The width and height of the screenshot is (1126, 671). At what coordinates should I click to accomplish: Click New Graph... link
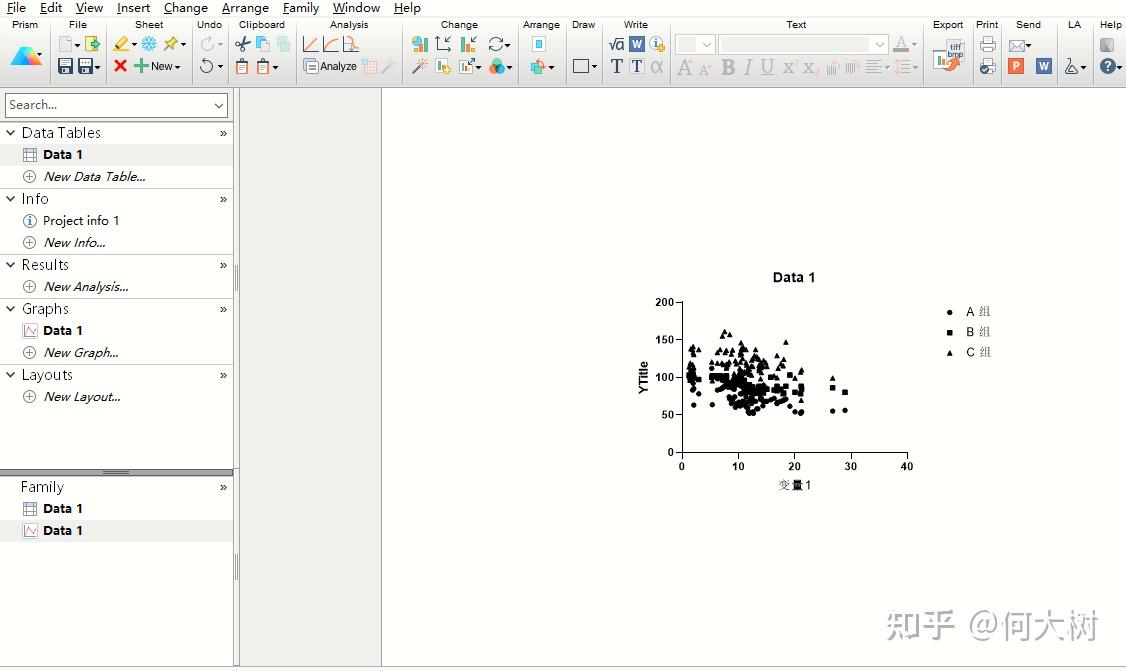coord(81,353)
